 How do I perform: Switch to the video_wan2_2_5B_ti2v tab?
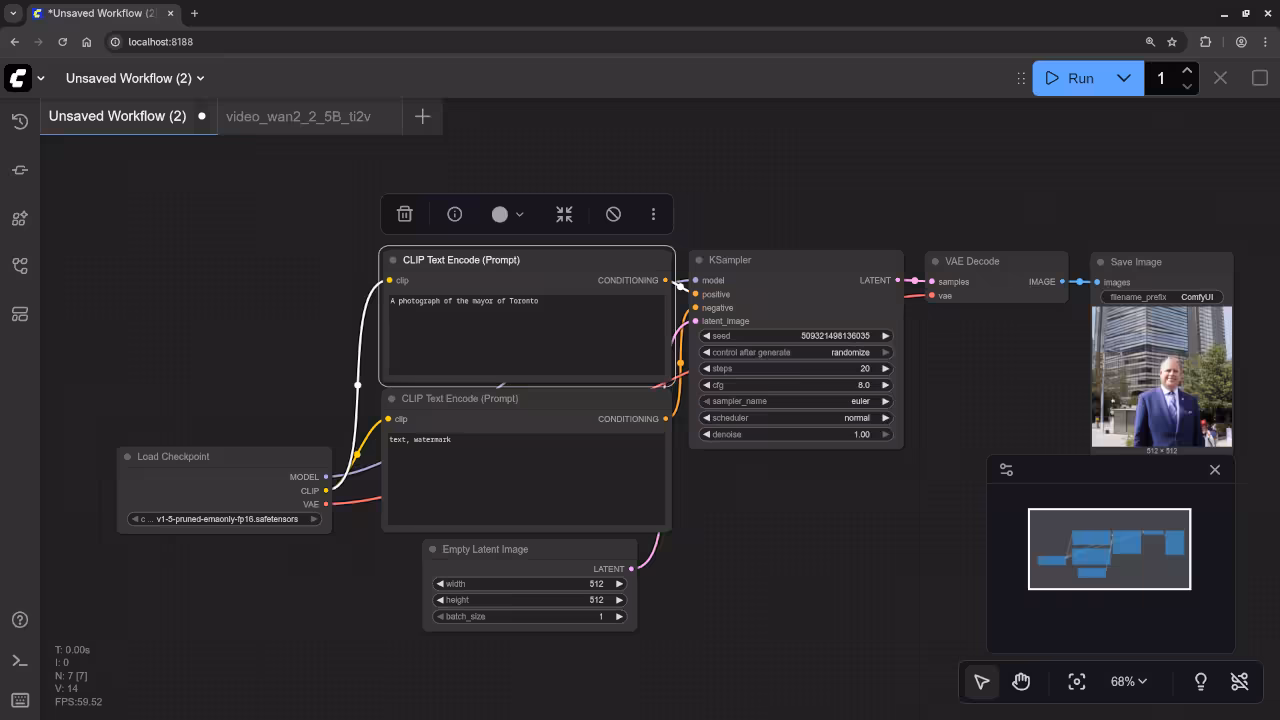[298, 116]
